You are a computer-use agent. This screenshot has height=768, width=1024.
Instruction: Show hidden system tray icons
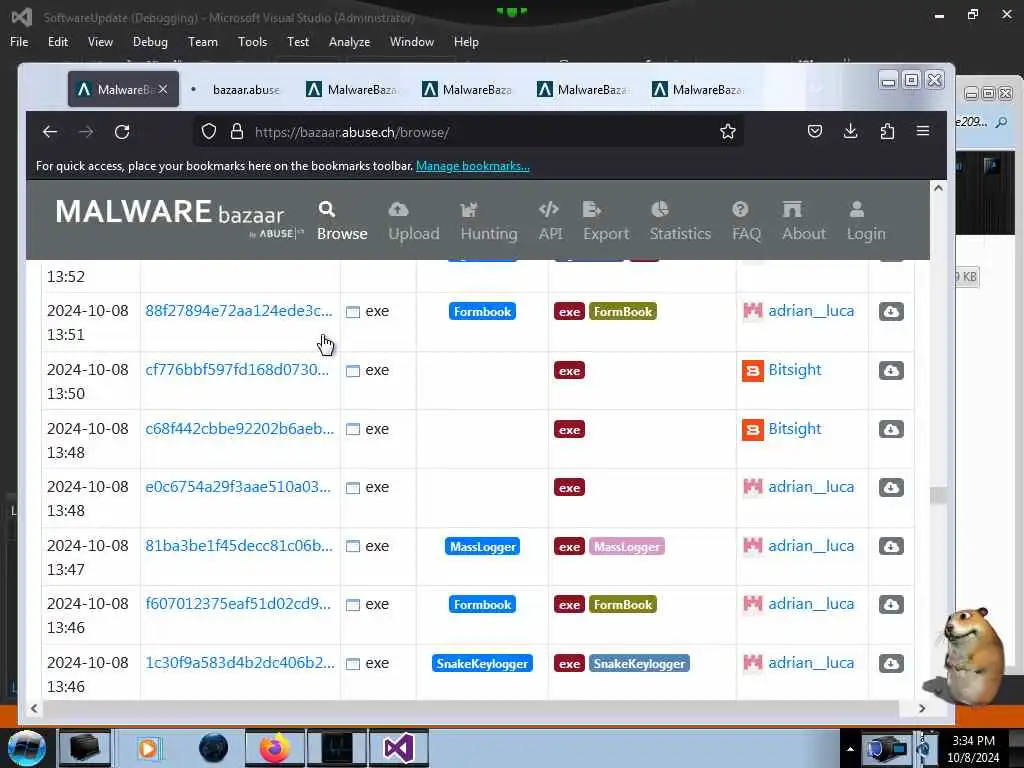point(850,749)
